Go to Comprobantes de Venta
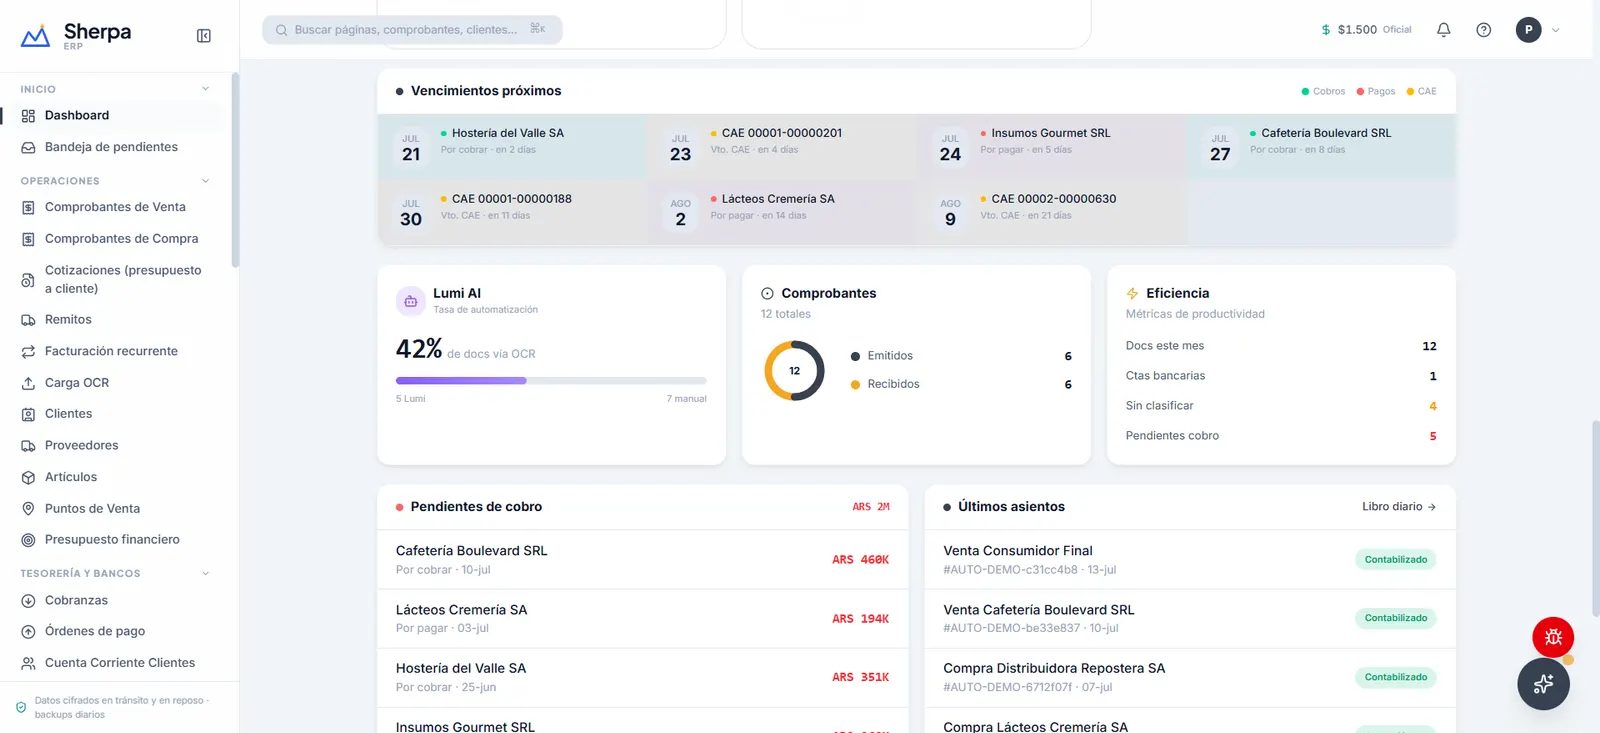Viewport: 1600px width, 733px height. (x=112, y=207)
